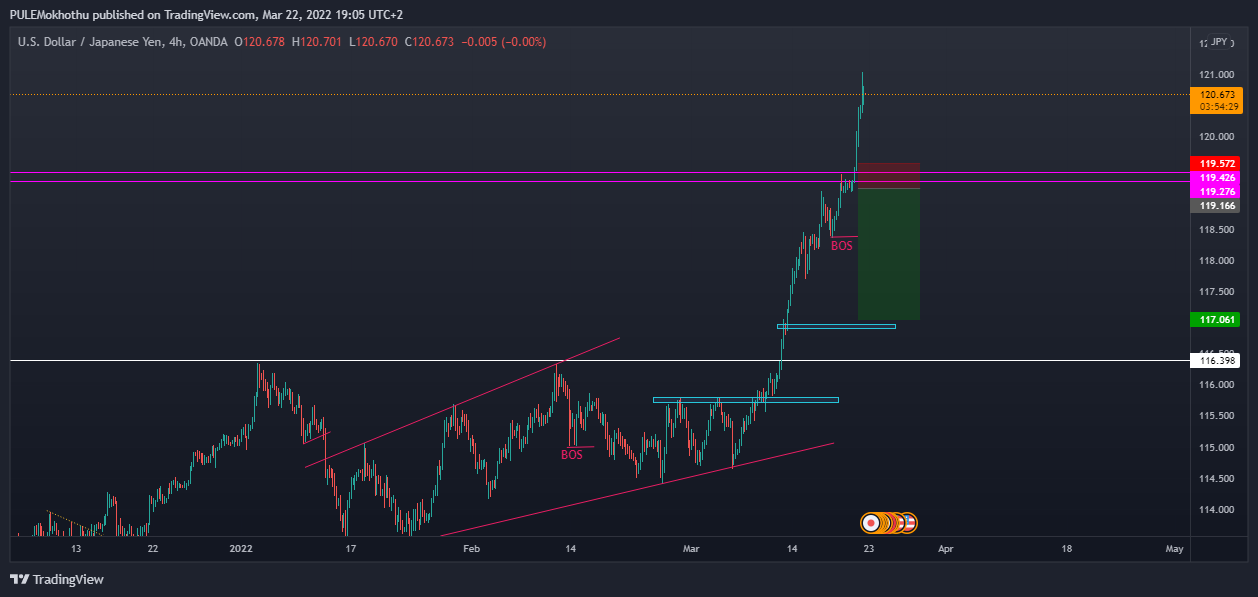This screenshot has width=1258, height=597.
Task: Click the open value O120.678
Action: pyautogui.click(x=259, y=42)
